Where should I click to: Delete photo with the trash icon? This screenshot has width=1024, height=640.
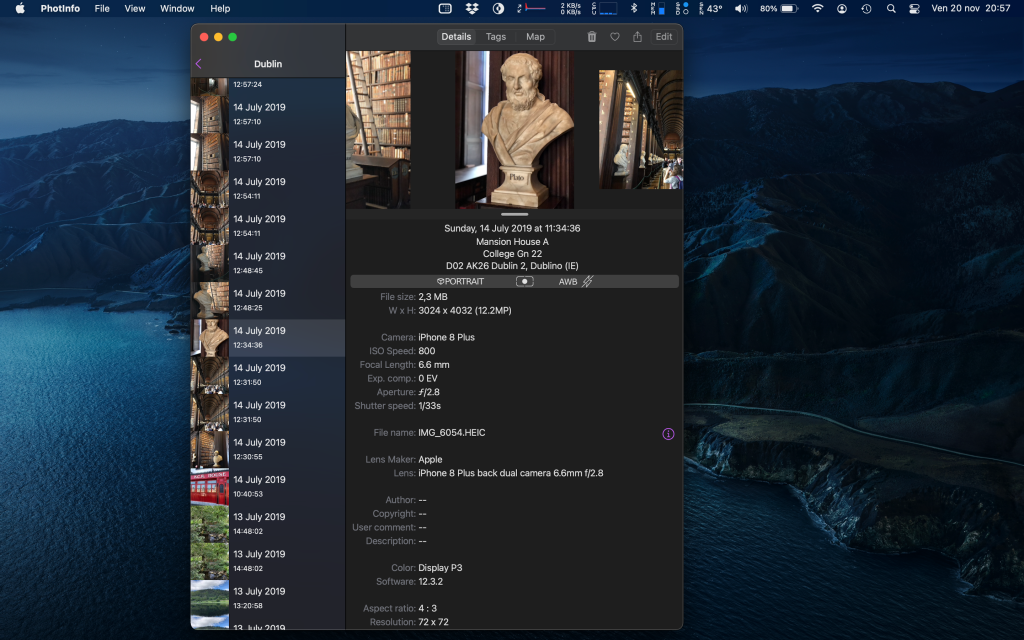(x=591, y=37)
